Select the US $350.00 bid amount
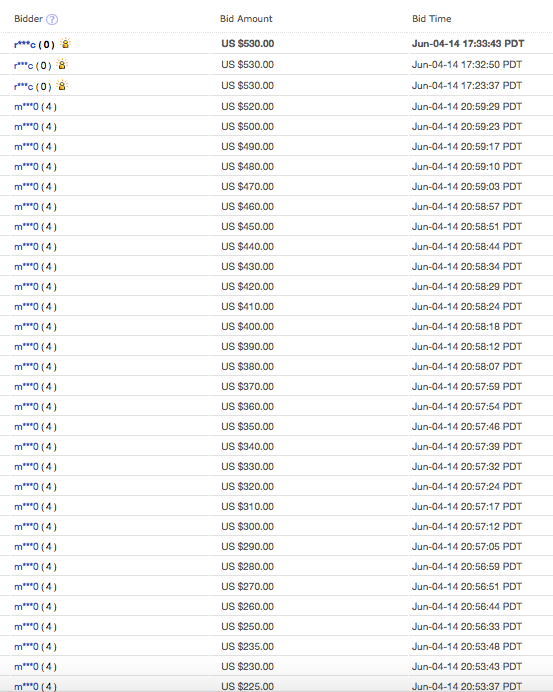The image size is (553, 692). (248, 427)
